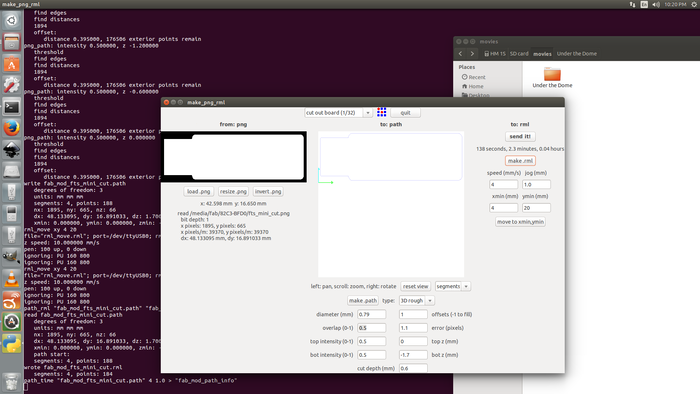Open the Trash in the dock

point(12,381)
